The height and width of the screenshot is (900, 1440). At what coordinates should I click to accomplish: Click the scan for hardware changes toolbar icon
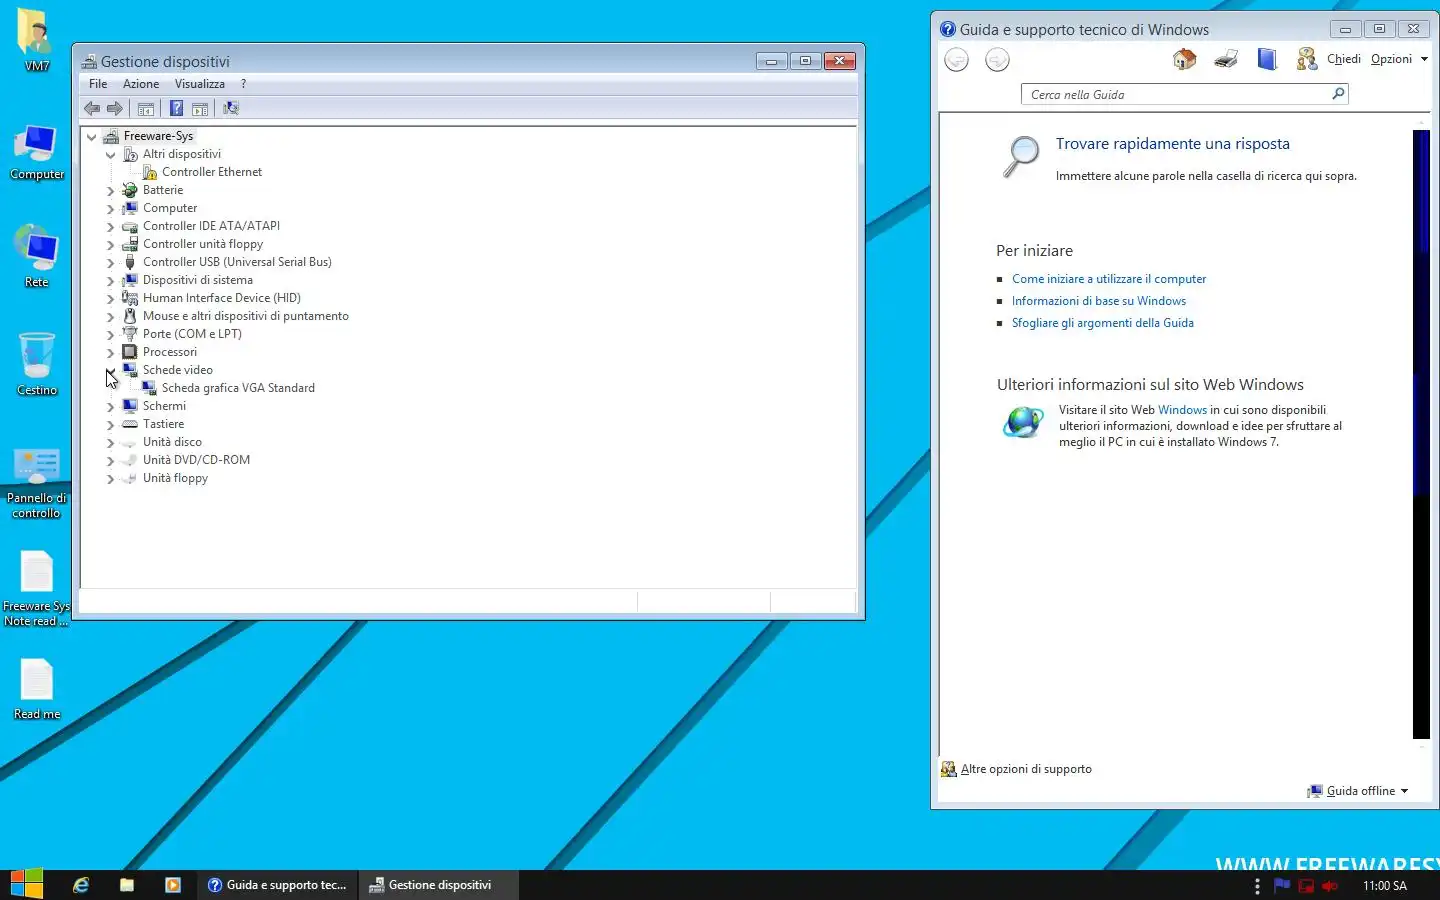pyautogui.click(x=230, y=108)
